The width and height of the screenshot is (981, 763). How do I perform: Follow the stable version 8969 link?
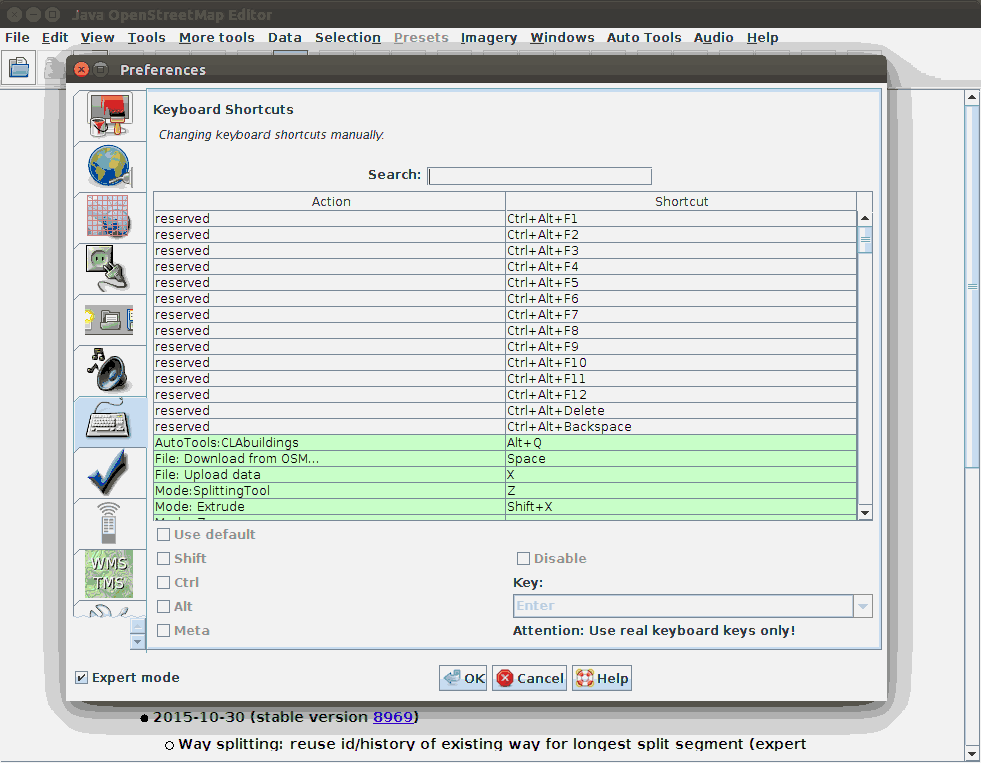[x=393, y=717]
